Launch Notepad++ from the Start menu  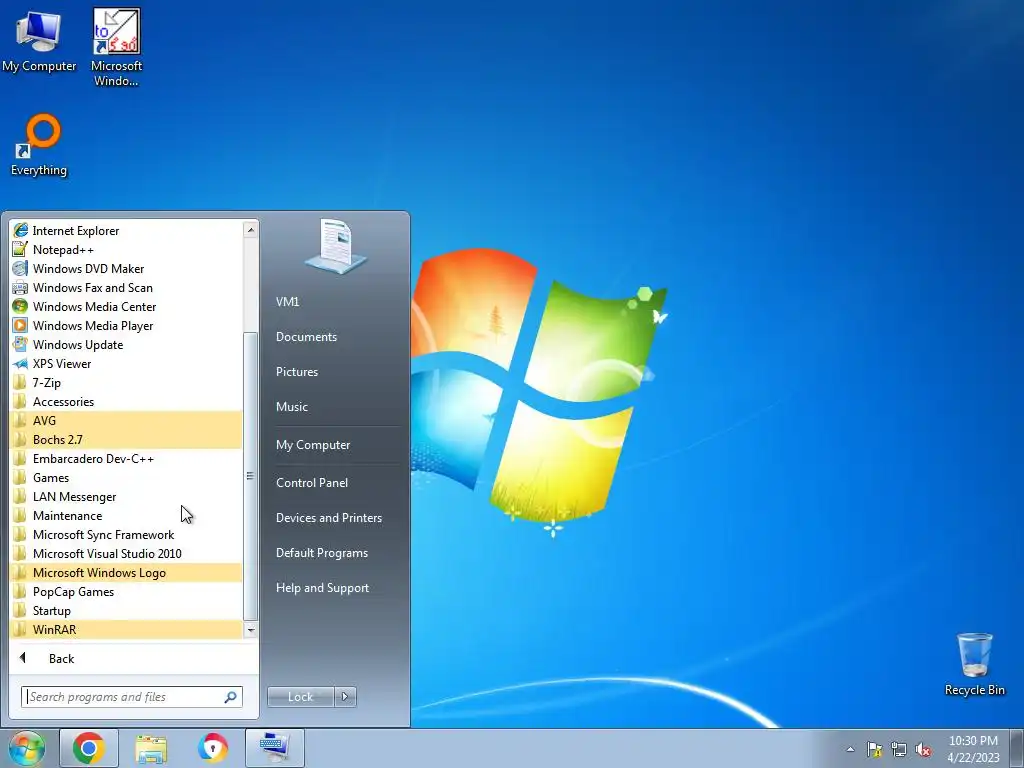pos(126,249)
